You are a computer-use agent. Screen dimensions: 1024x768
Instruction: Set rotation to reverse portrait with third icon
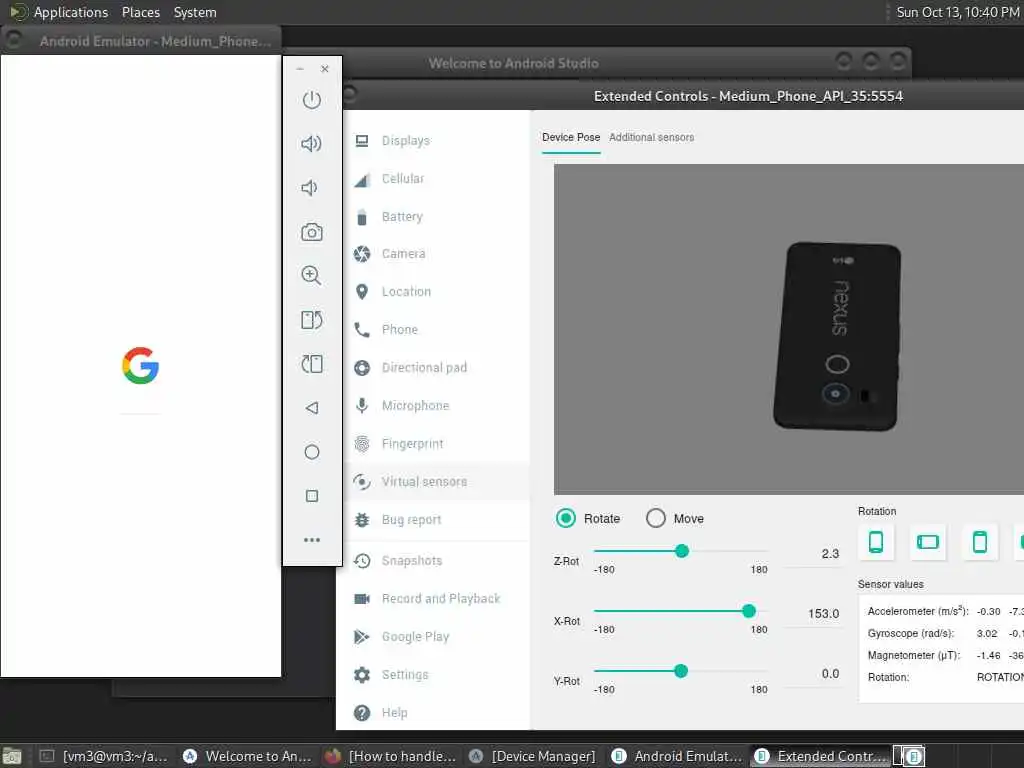pos(980,542)
